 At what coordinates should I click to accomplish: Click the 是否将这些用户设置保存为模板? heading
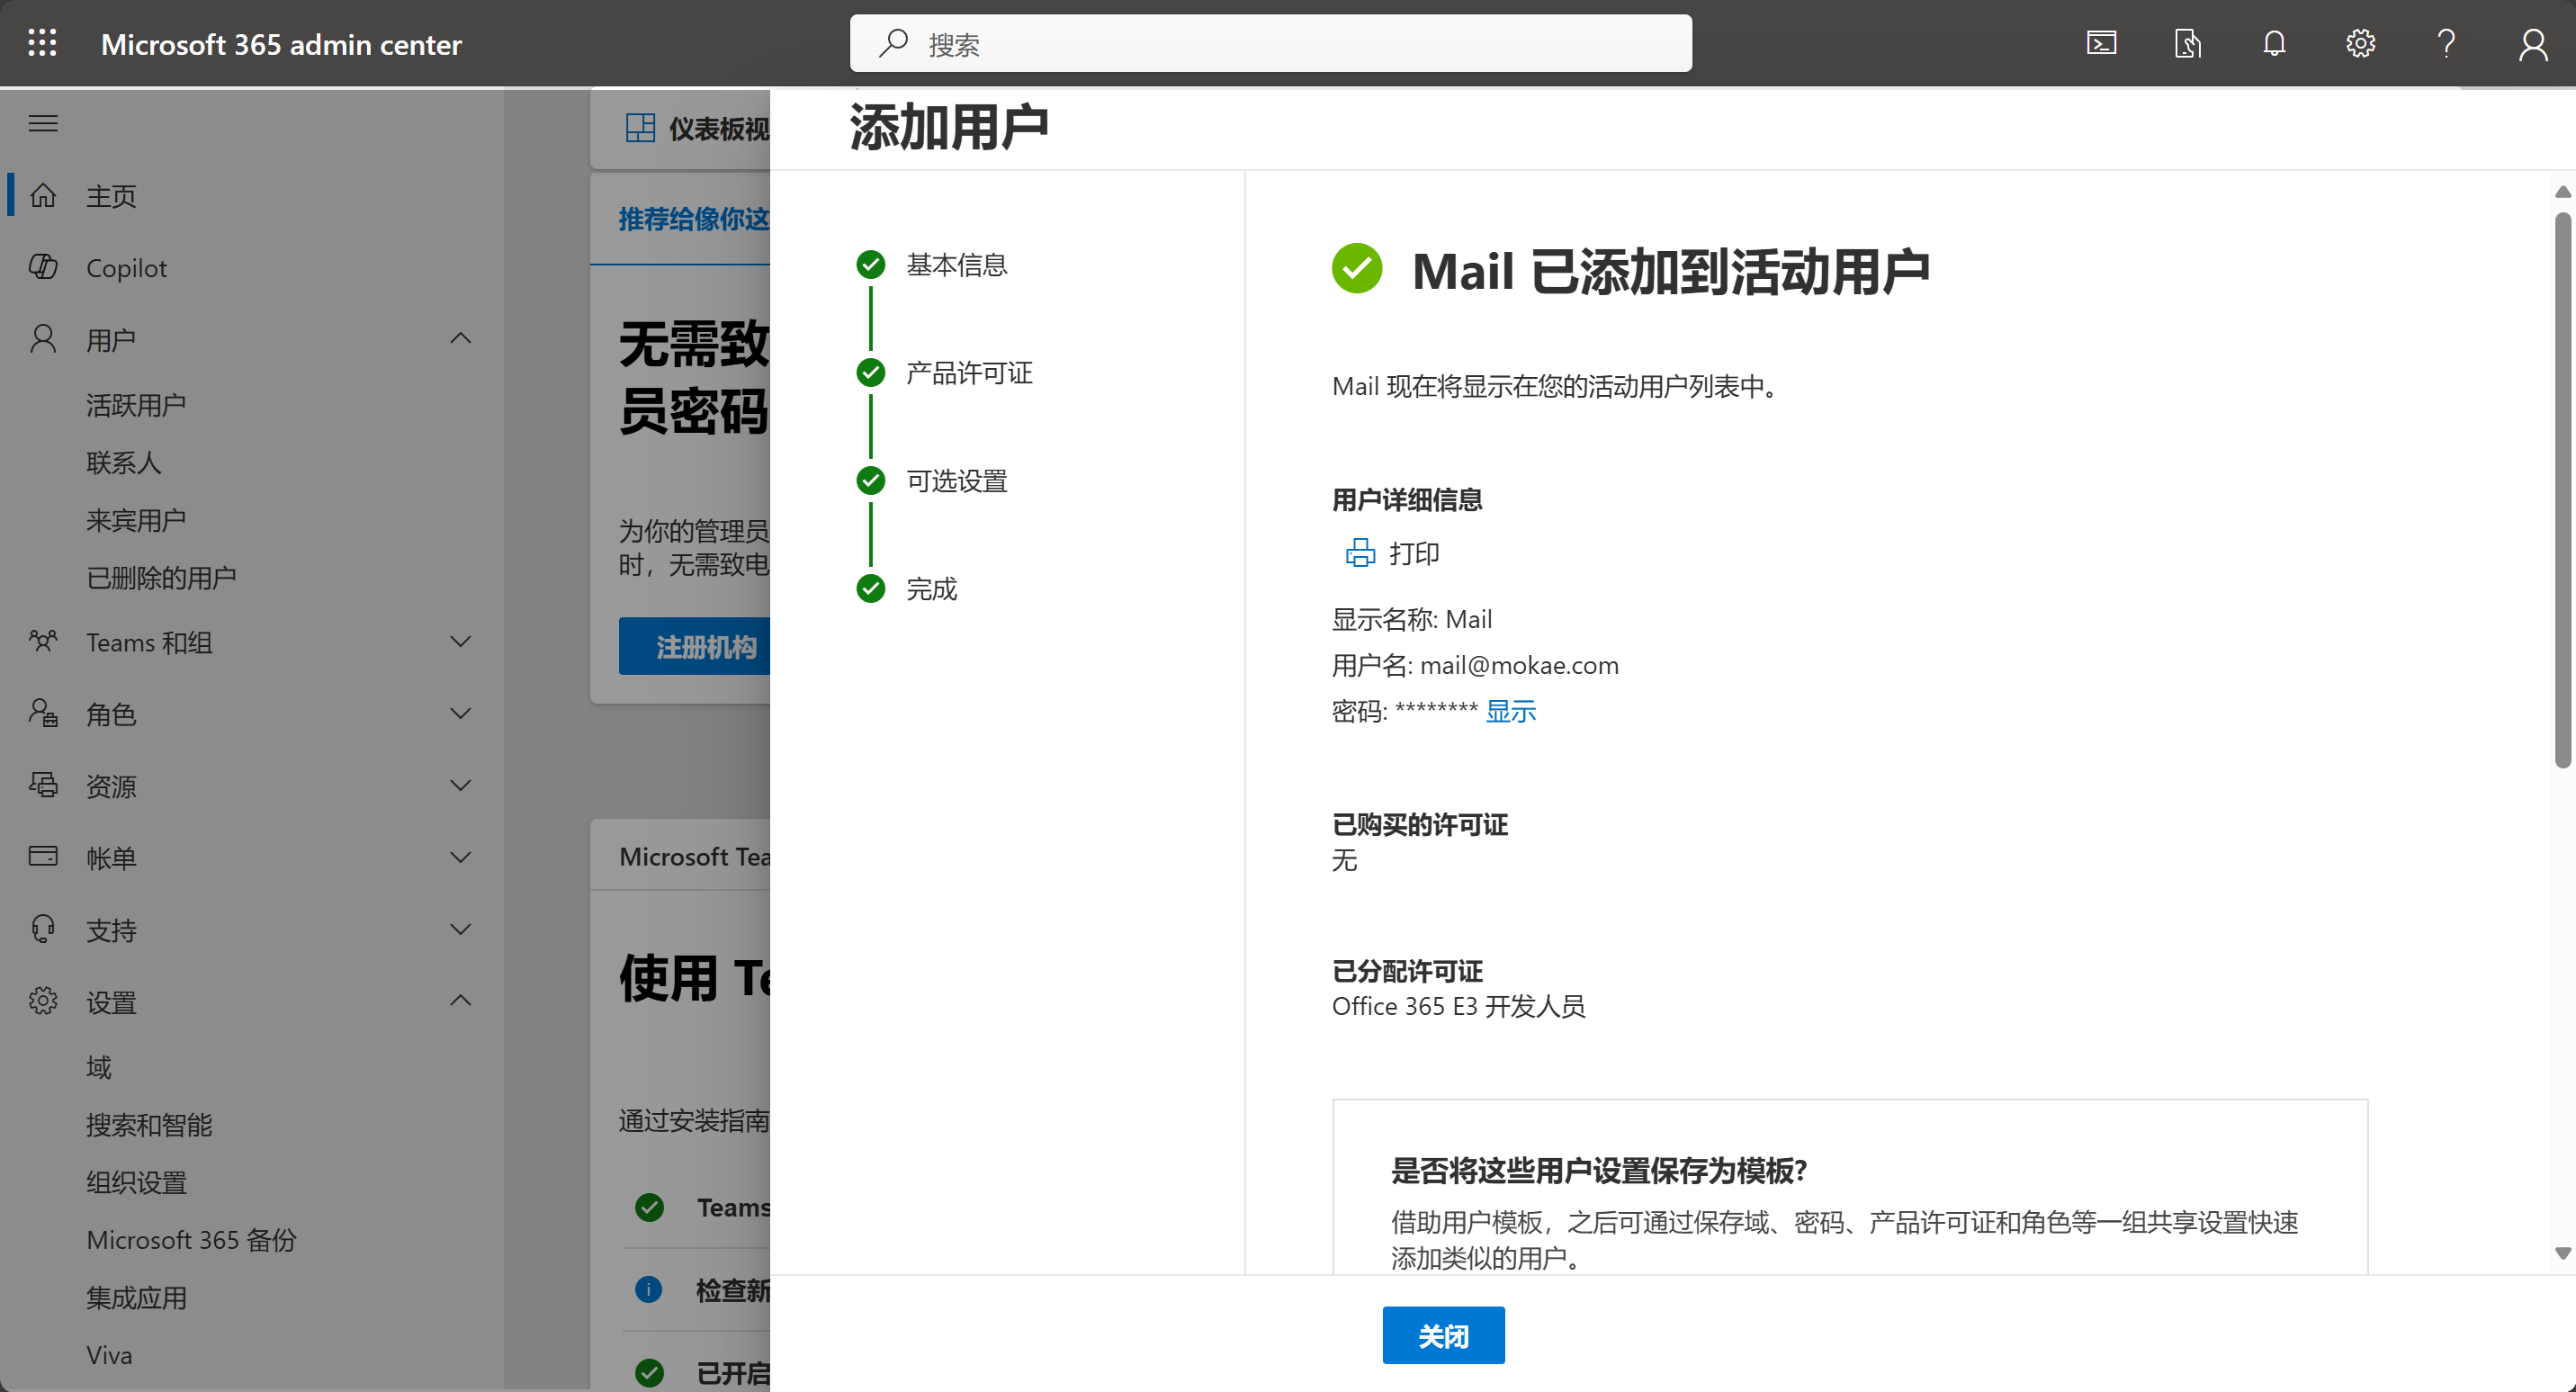tap(1598, 1170)
